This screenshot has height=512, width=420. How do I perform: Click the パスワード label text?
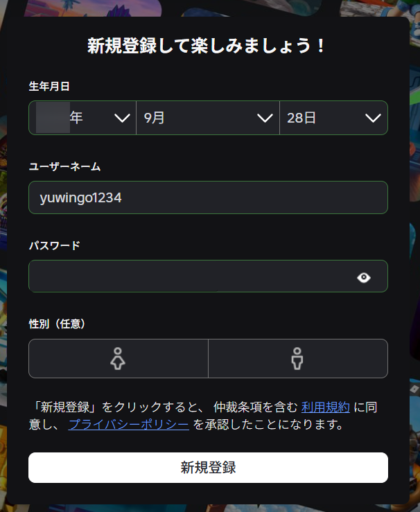[x=54, y=246]
